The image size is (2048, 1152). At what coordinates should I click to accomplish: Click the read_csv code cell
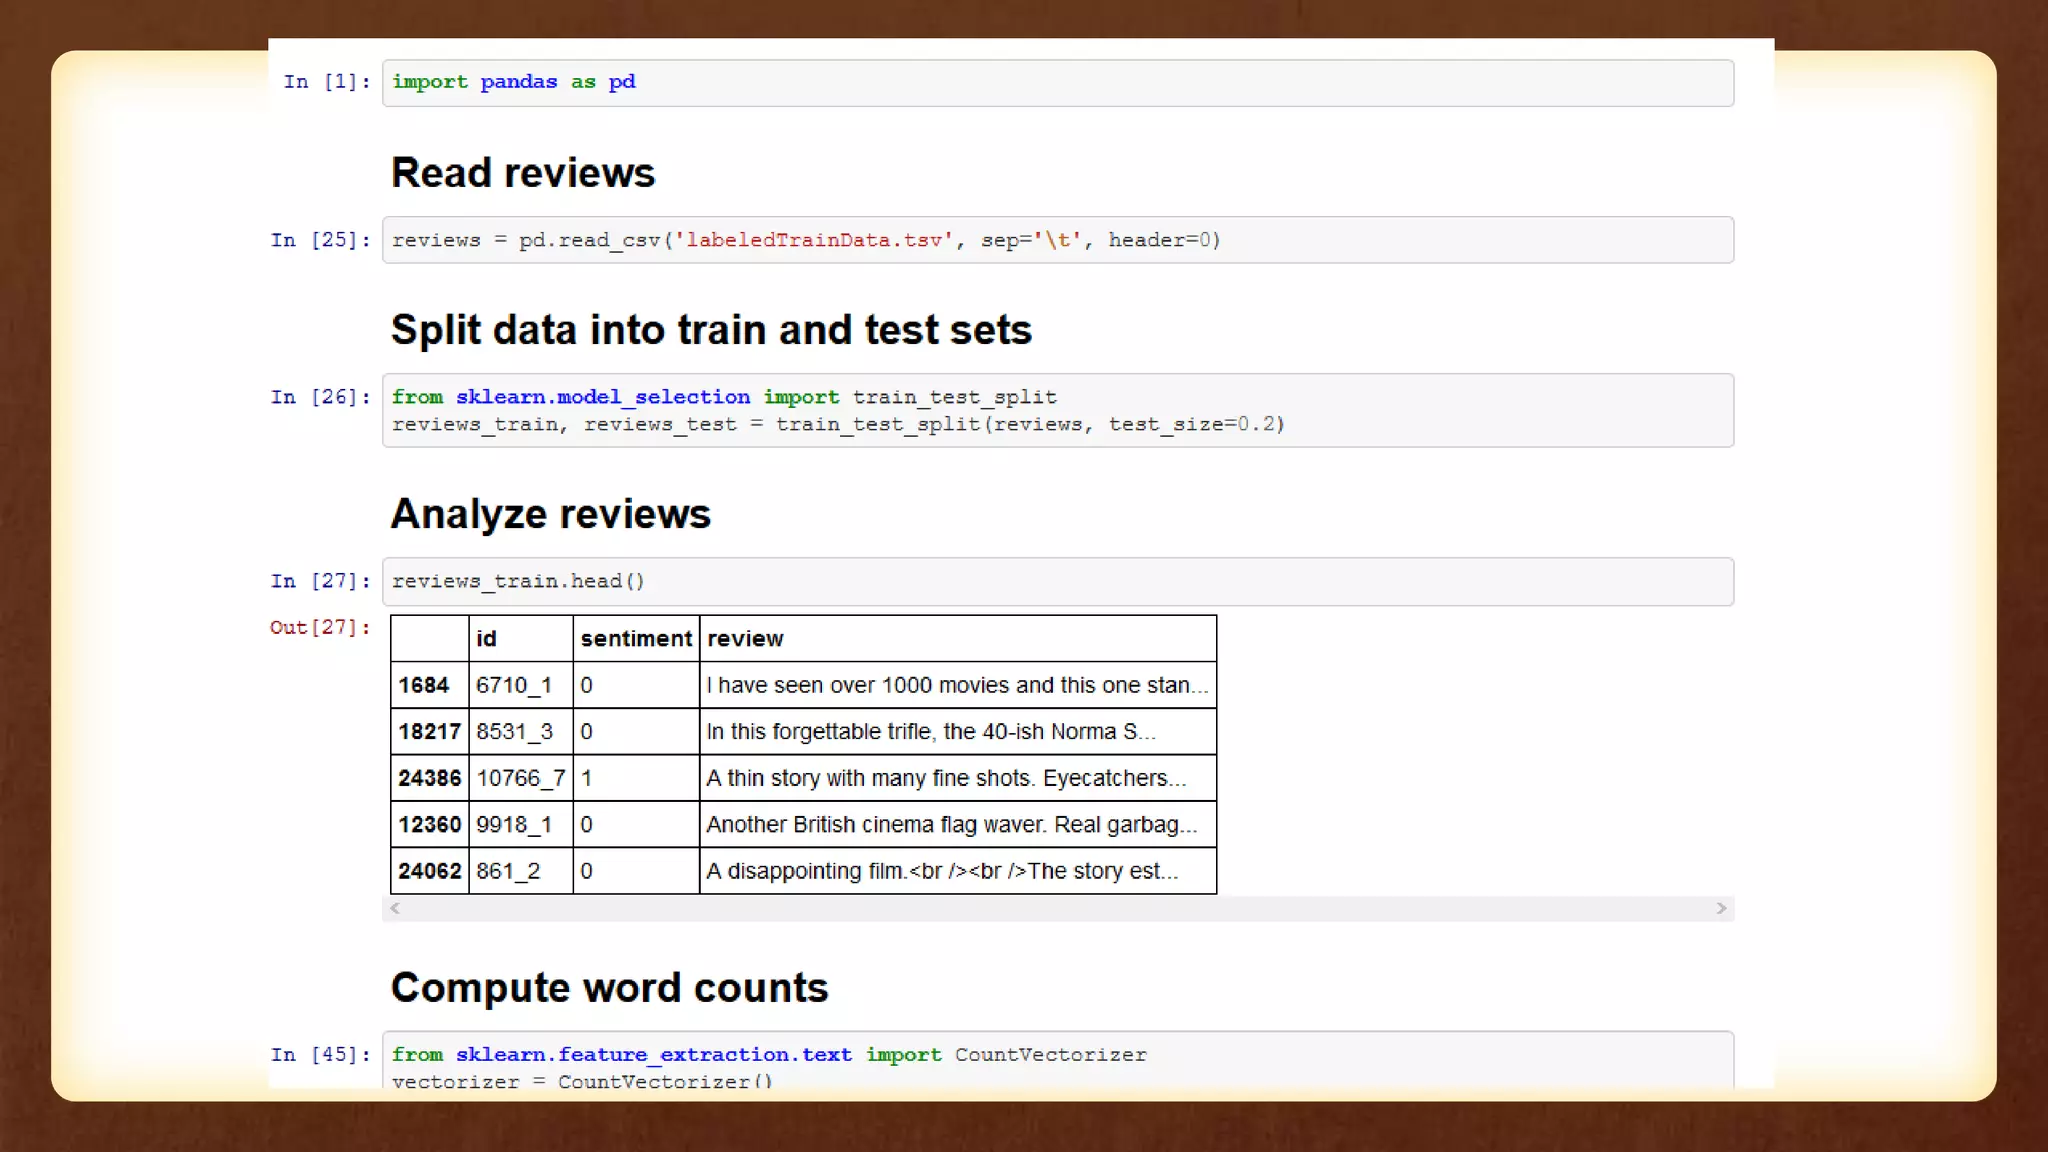[x=1057, y=240]
